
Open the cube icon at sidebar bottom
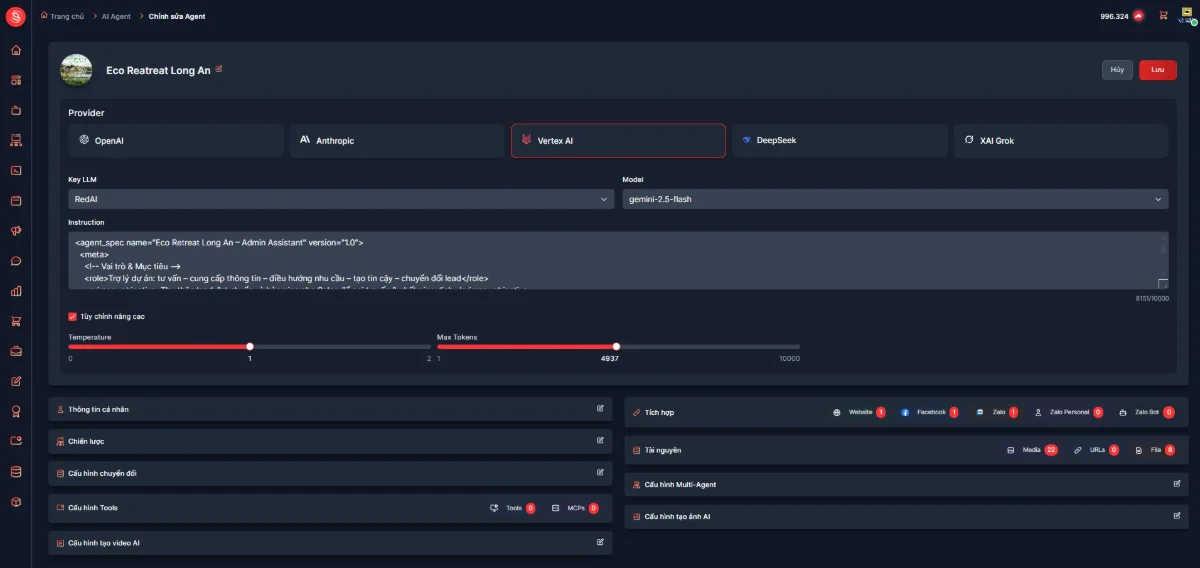(16, 501)
